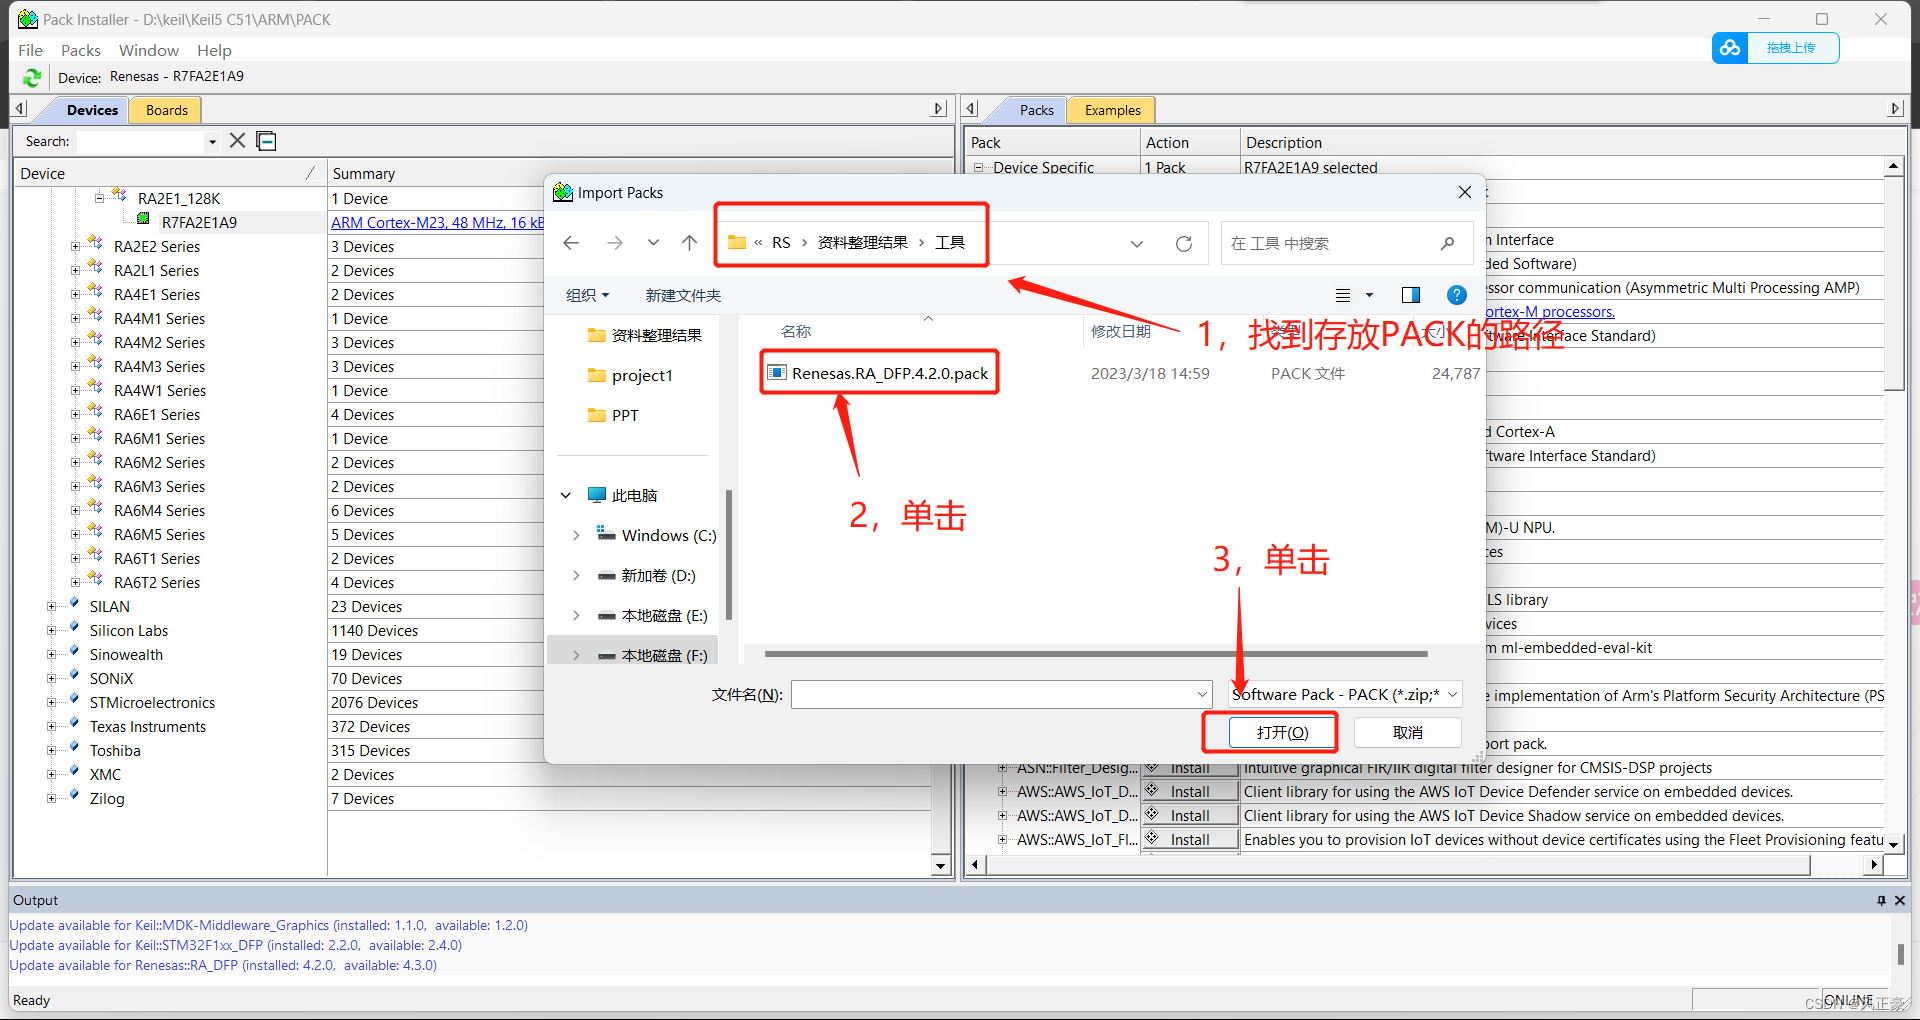Close the Output panel
1920x1020 pixels.
tap(1900, 900)
